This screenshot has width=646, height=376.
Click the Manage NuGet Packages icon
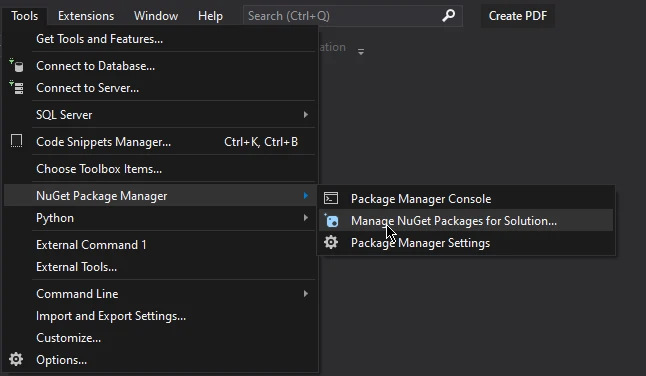click(331, 220)
